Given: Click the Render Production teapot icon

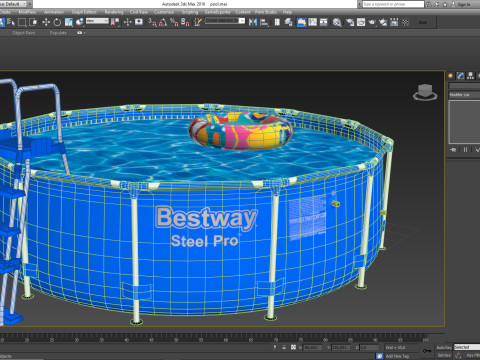Looking at the screenshot, I should coord(372,22).
